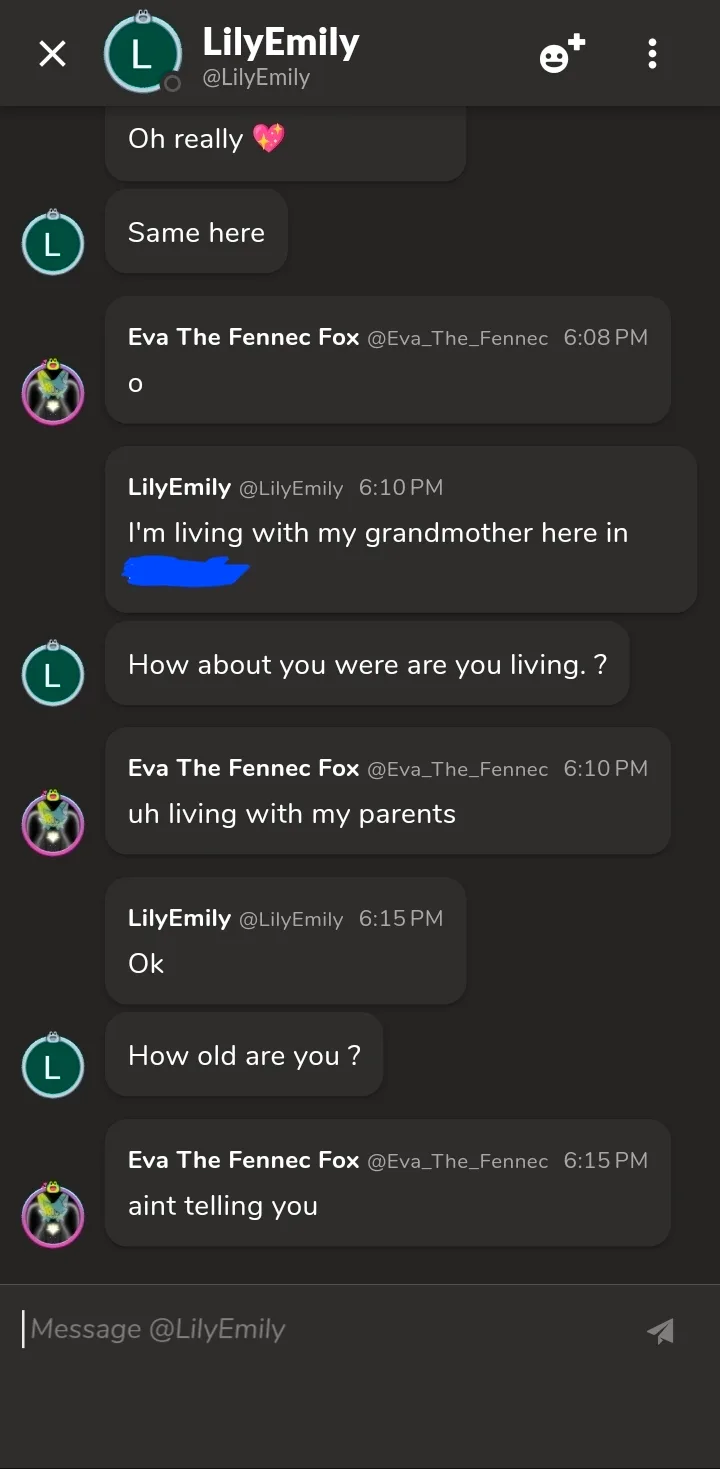Viewport: 720px width, 1469px height.
Task: Tap the send message paper plane icon
Action: (660, 1330)
